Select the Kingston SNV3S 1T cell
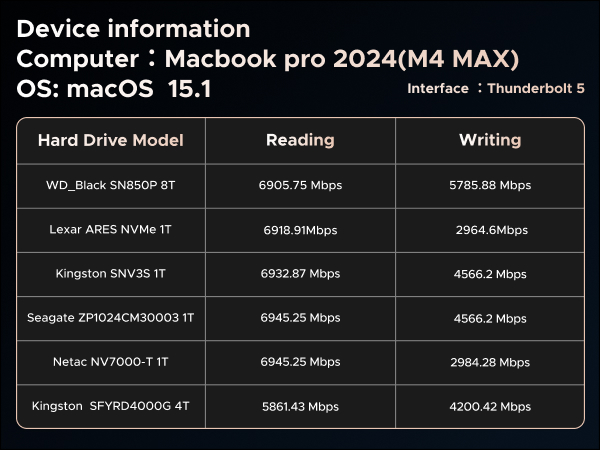The width and height of the screenshot is (600, 450). click(111, 274)
